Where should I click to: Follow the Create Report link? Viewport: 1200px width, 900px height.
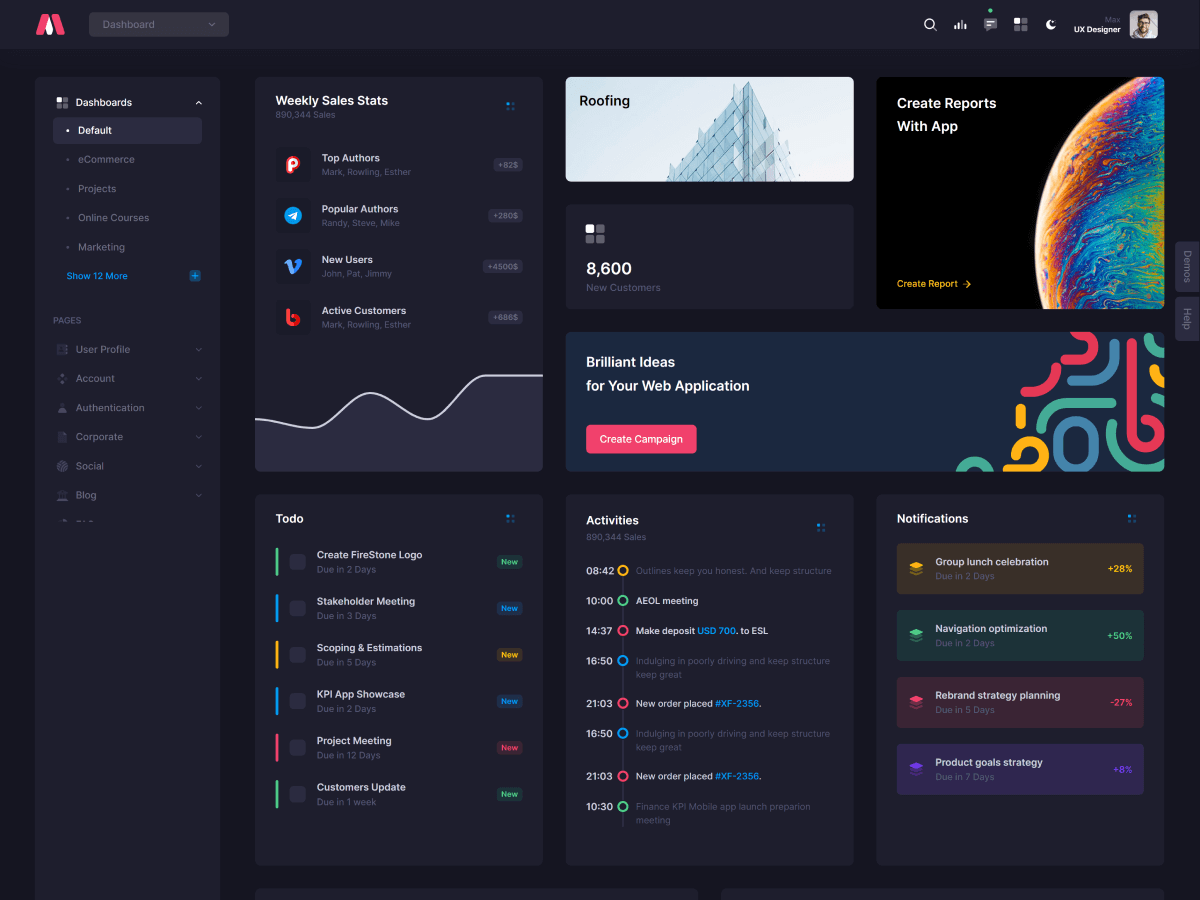(933, 284)
